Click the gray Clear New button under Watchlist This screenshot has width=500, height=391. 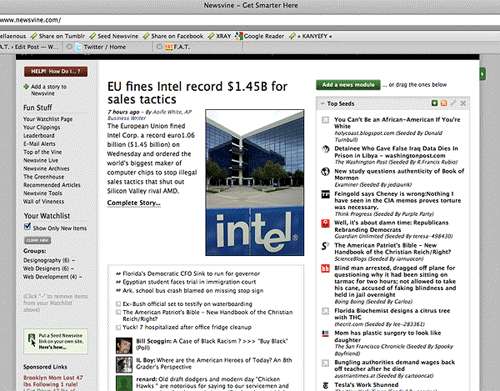(x=37, y=240)
